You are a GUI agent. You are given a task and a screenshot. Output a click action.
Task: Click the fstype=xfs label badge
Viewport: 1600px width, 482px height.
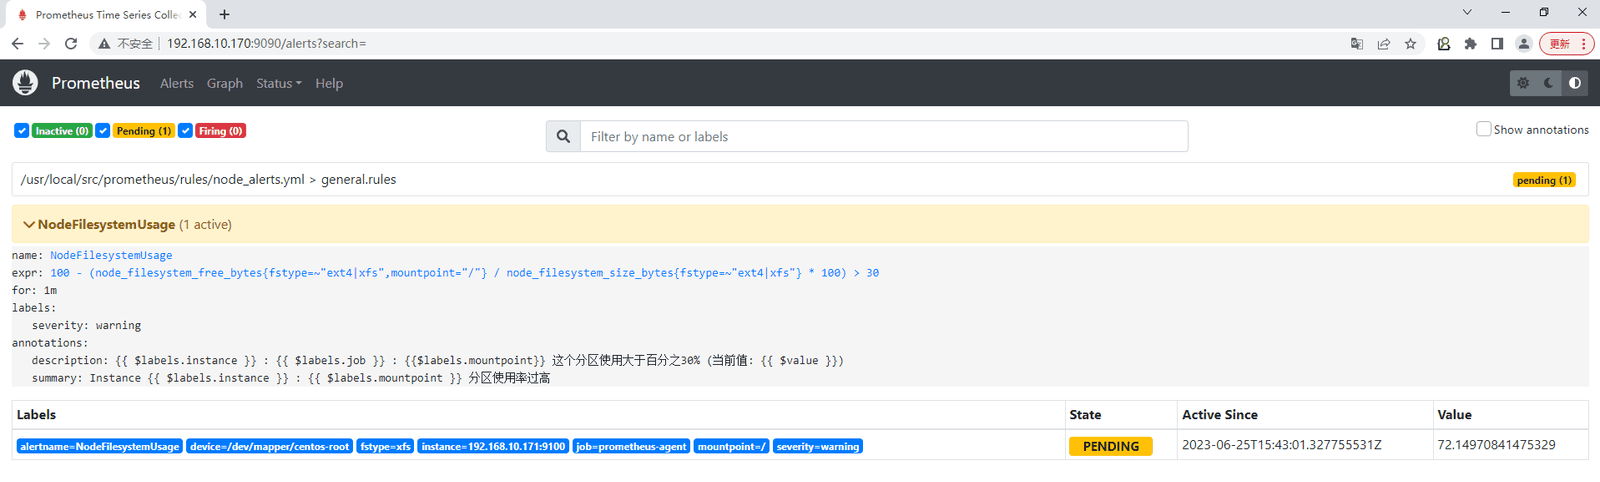pyautogui.click(x=385, y=446)
